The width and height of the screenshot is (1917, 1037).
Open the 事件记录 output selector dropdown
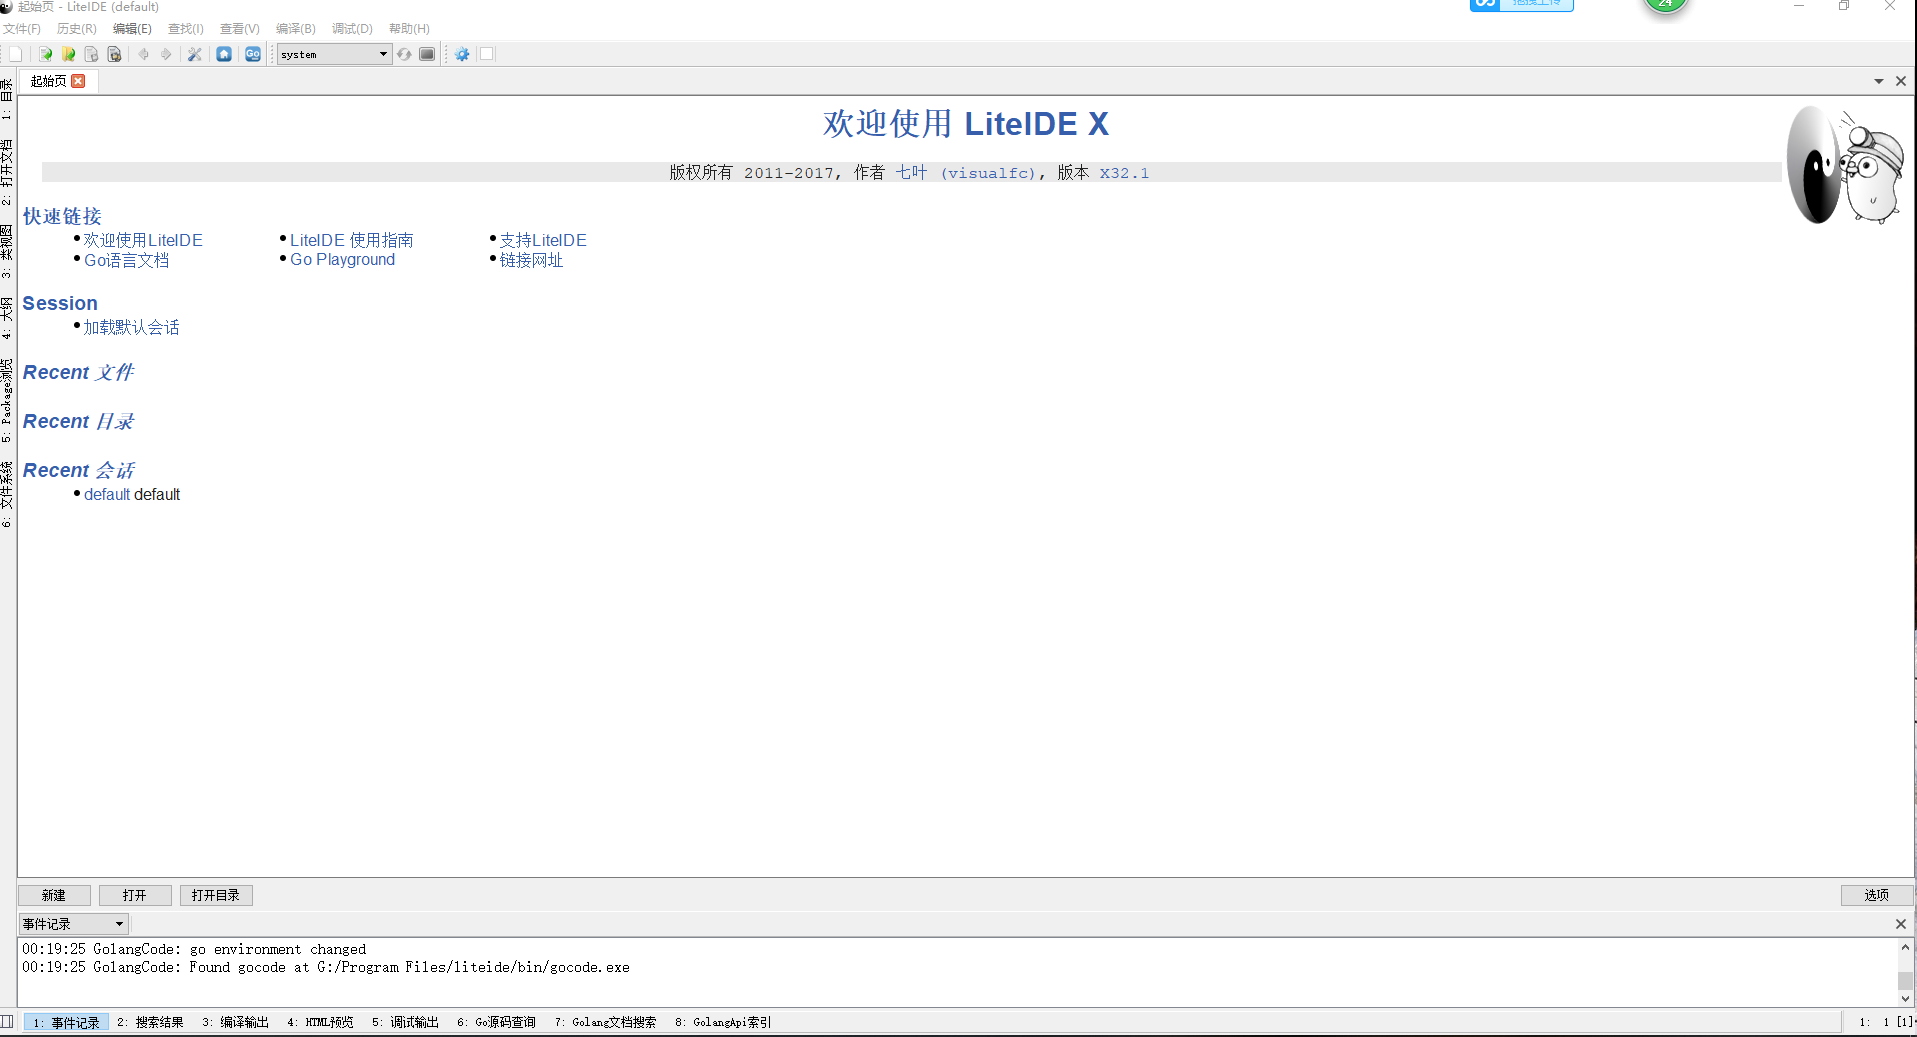point(74,924)
